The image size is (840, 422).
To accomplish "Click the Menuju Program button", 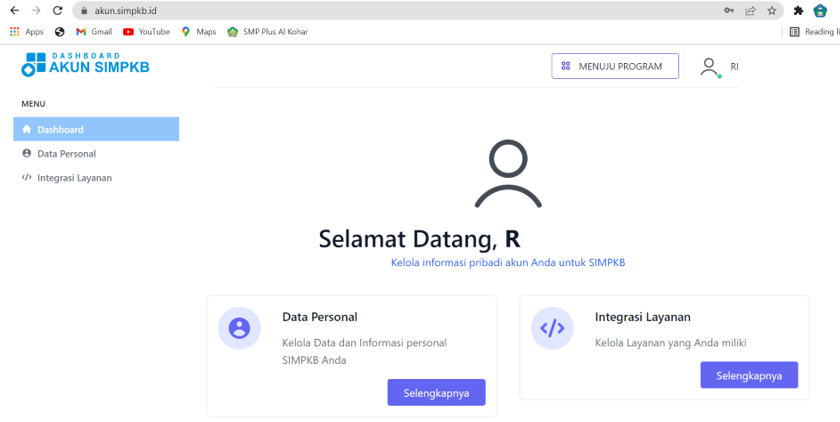I will 614,66.
